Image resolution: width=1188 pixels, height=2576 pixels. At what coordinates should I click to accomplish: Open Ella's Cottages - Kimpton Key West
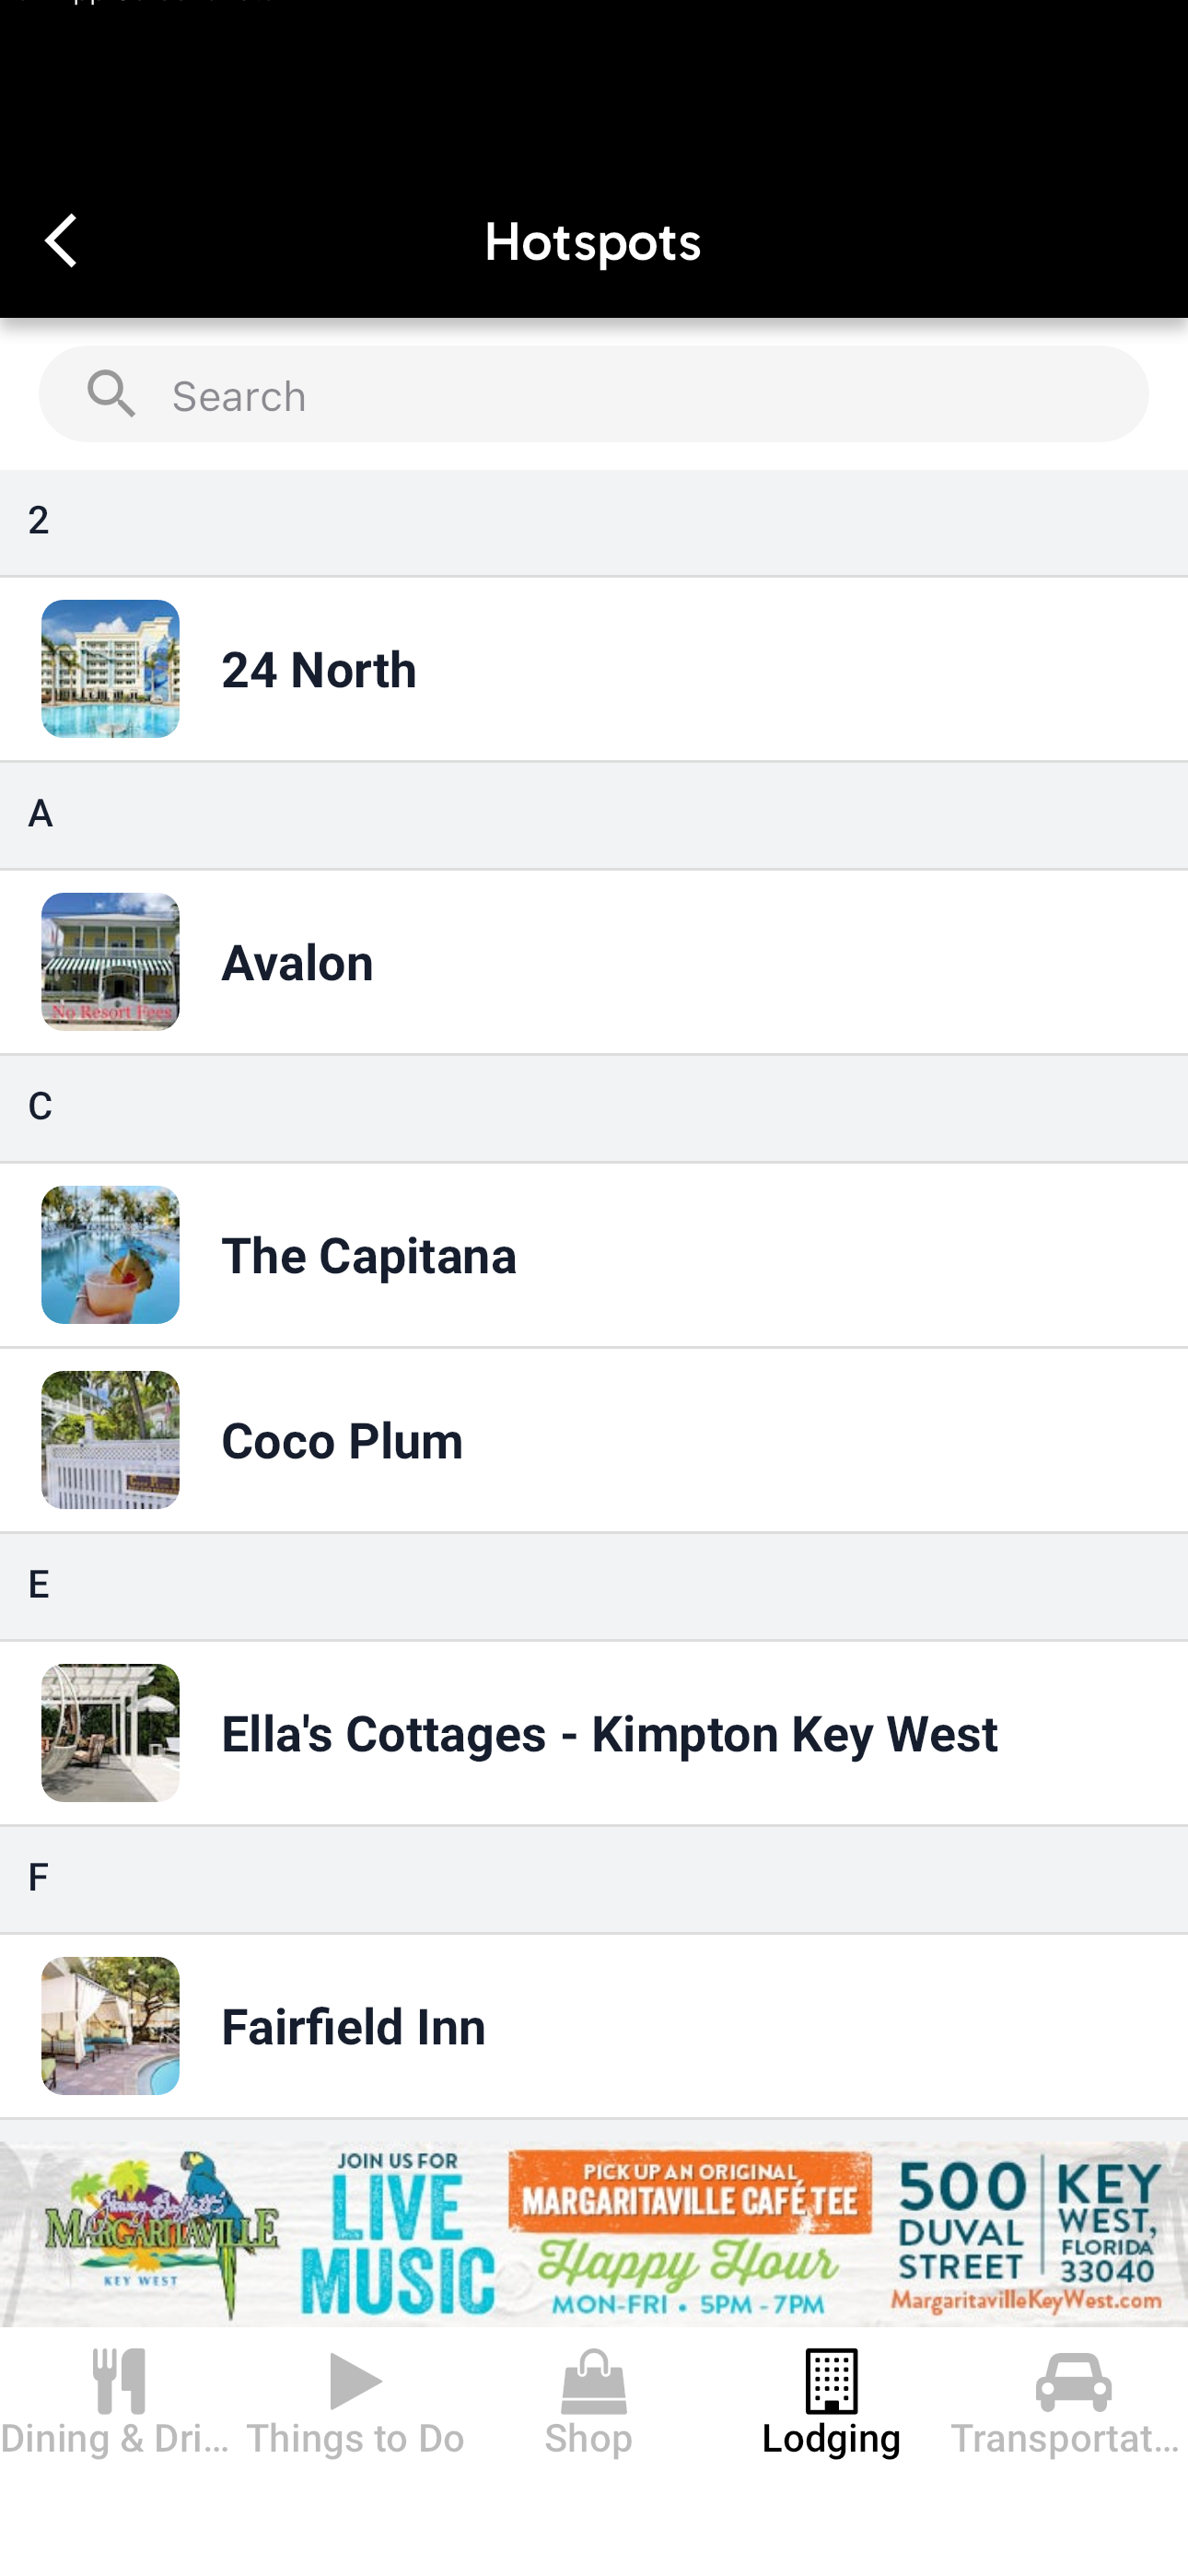click(594, 1732)
